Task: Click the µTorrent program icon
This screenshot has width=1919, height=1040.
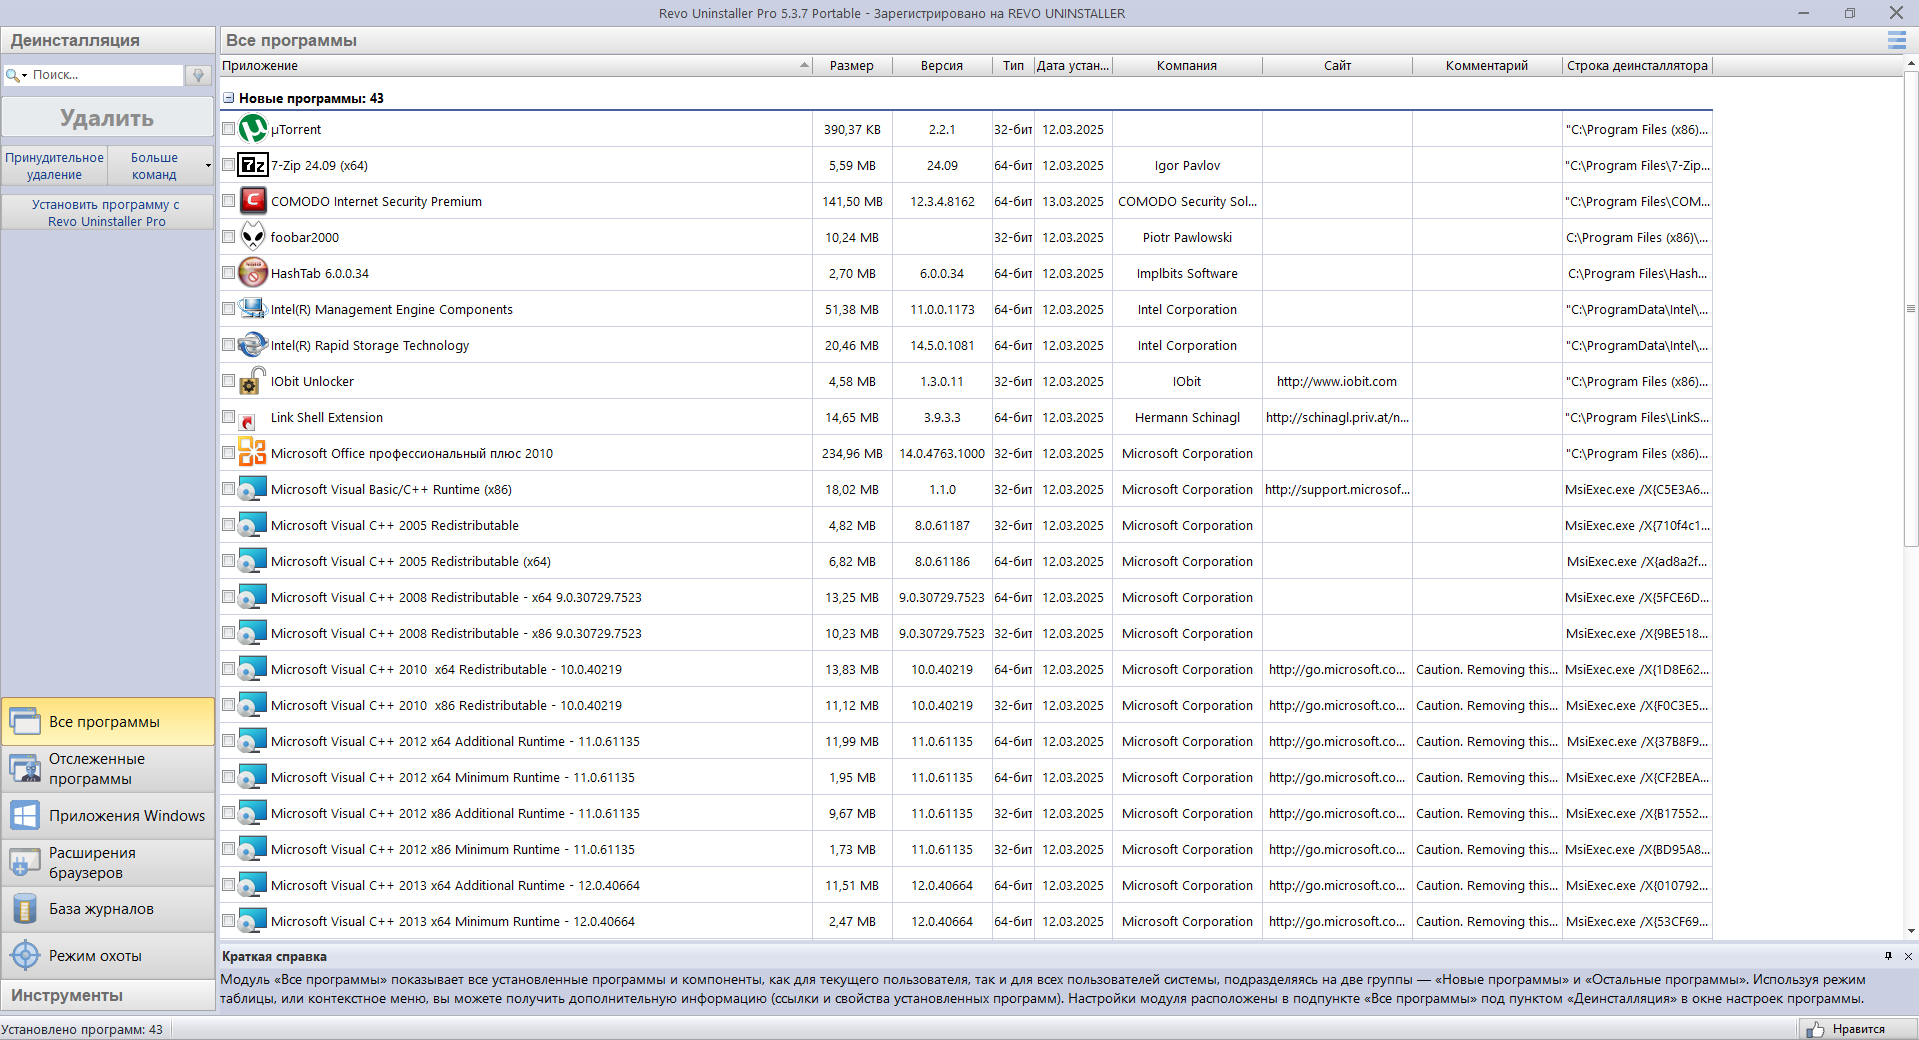Action: (253, 129)
